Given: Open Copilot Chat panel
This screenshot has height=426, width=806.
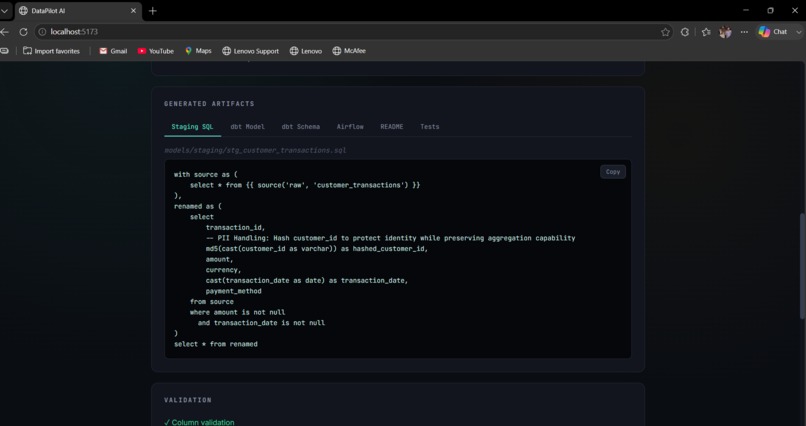Looking at the screenshot, I should [x=773, y=32].
